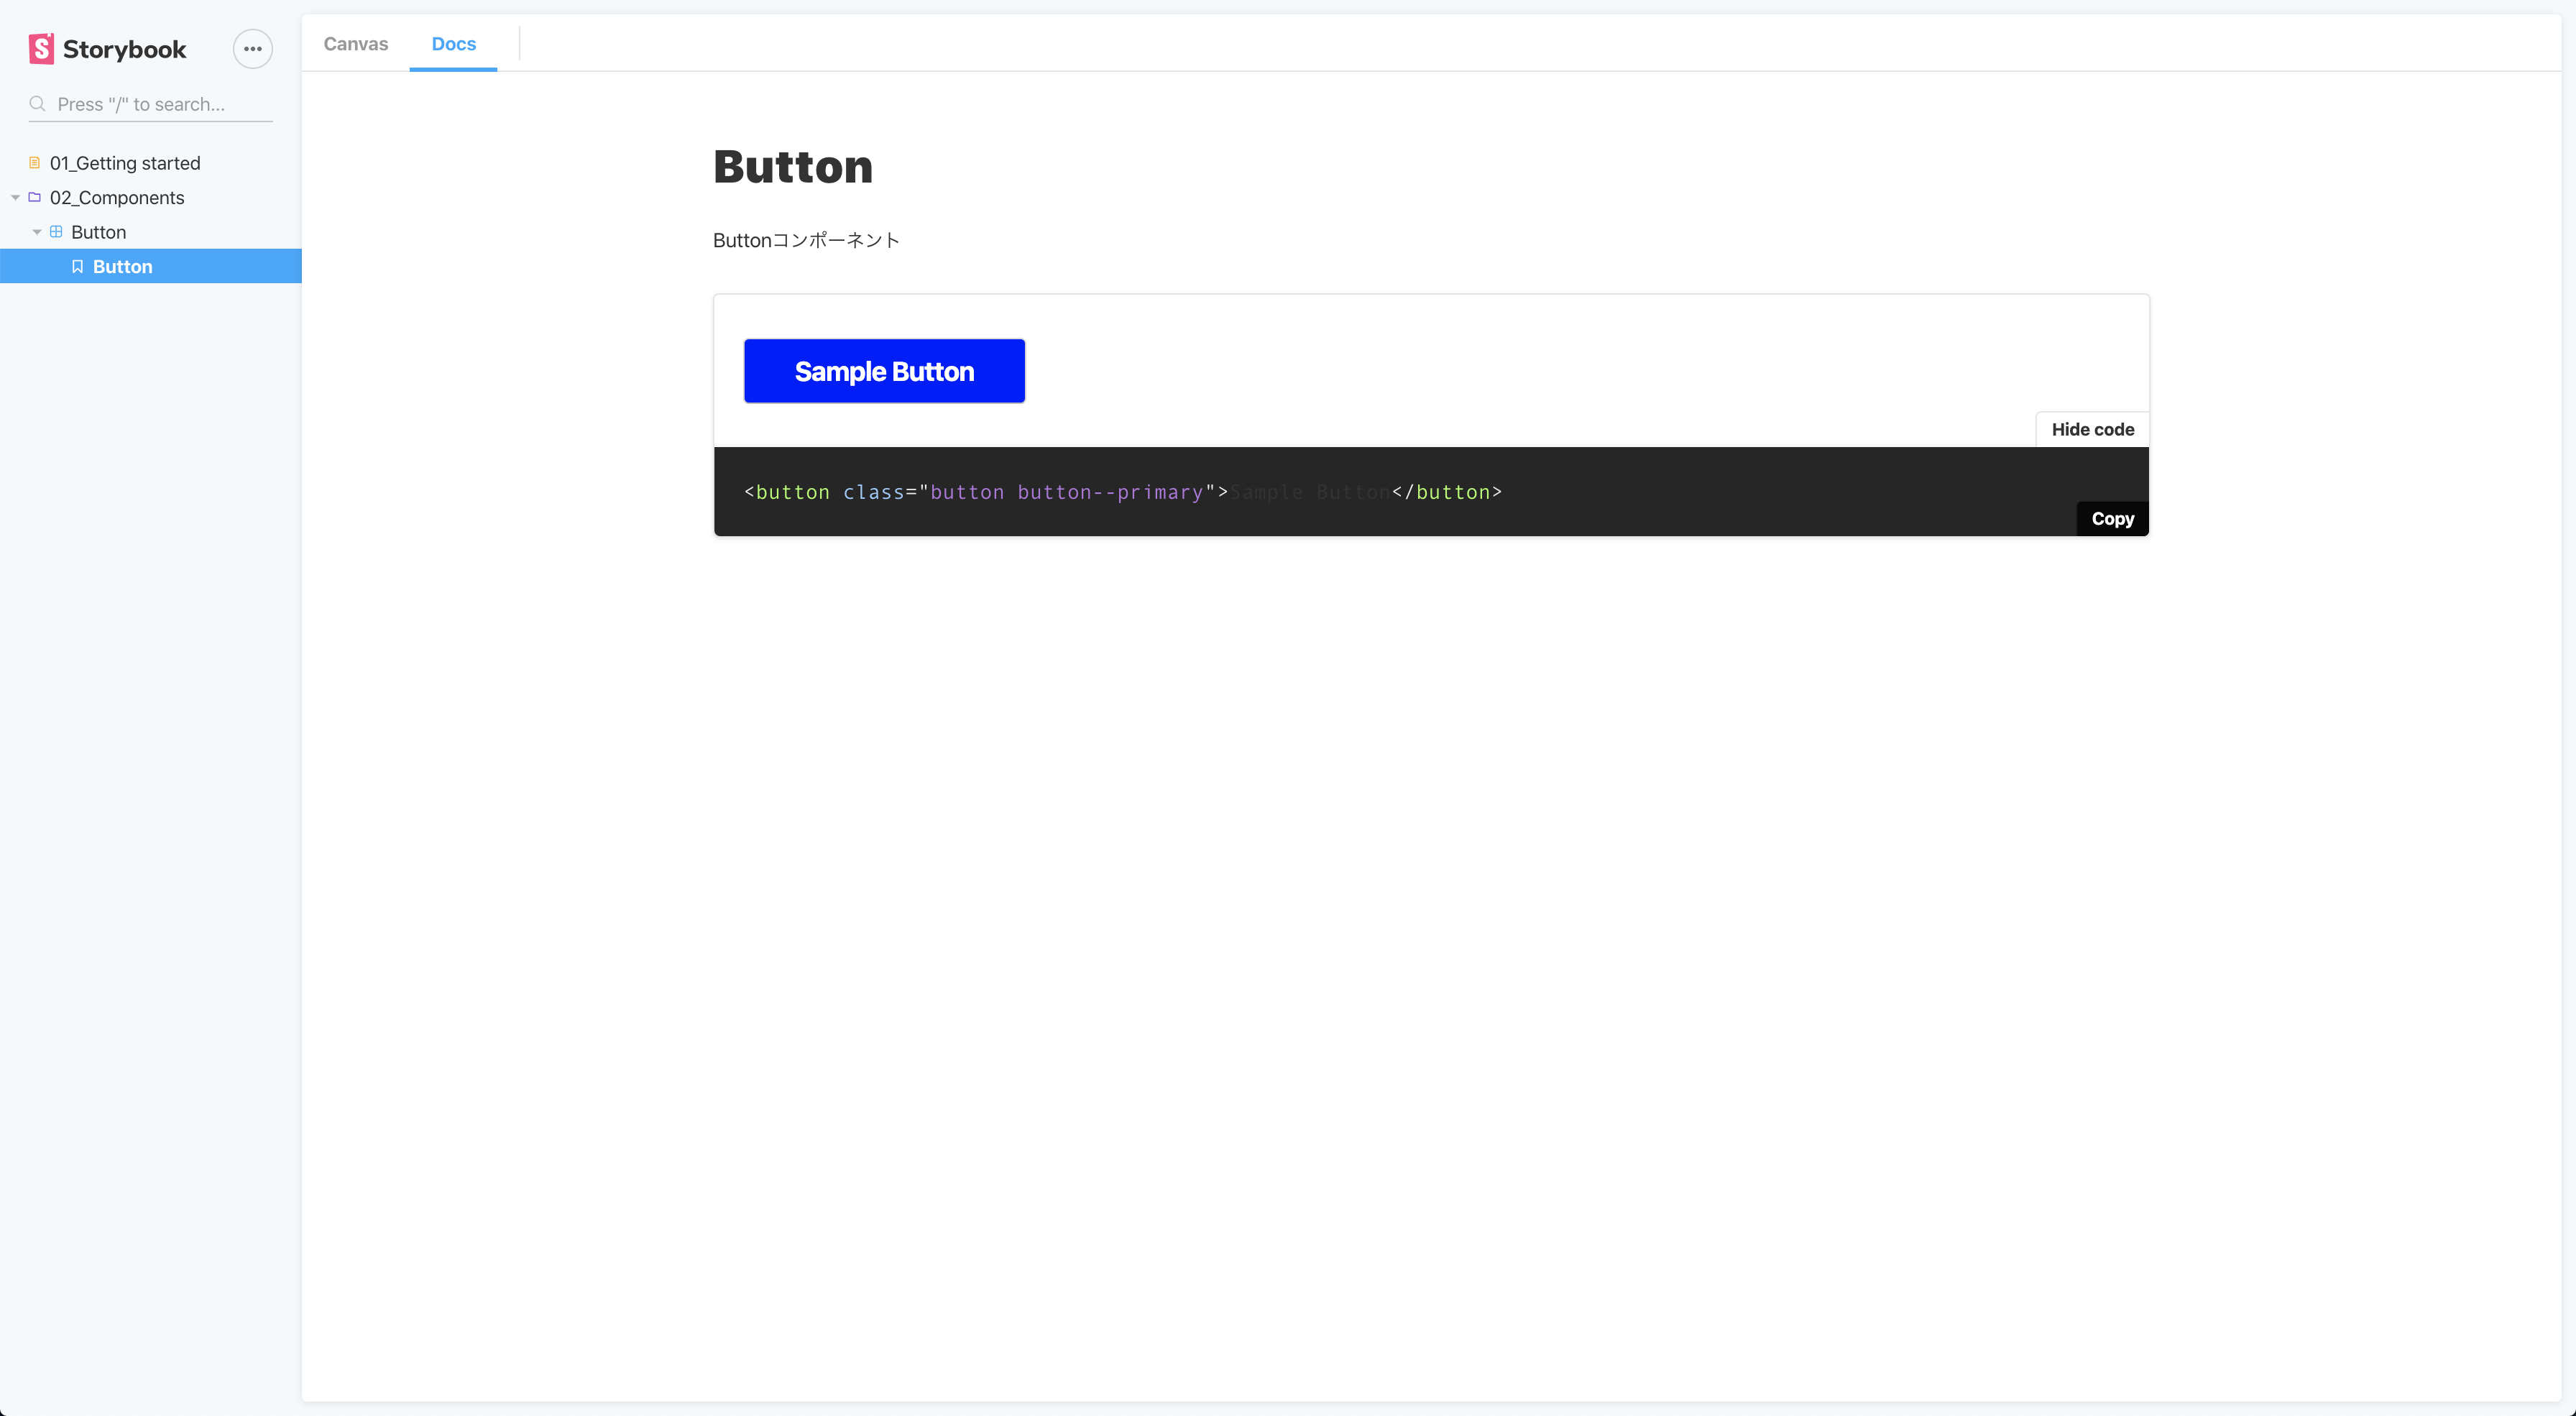Select the Button component row
Image resolution: width=2576 pixels, height=1416 pixels.
coord(151,232)
